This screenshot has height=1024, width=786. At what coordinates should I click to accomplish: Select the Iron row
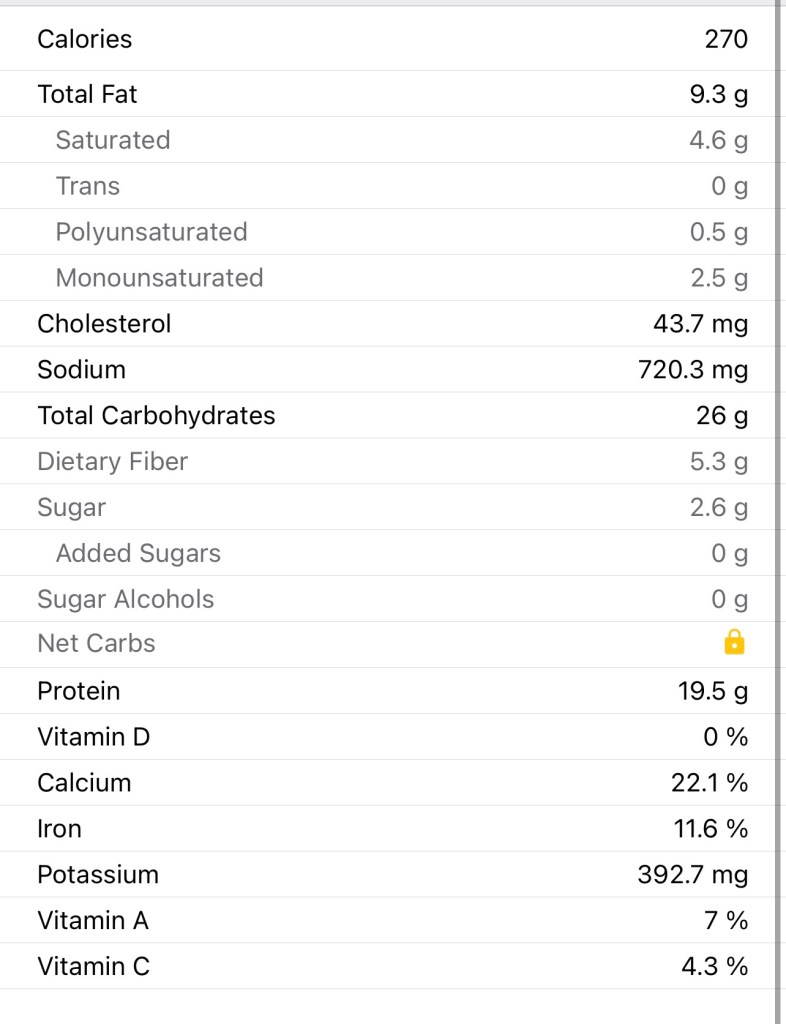(390, 829)
